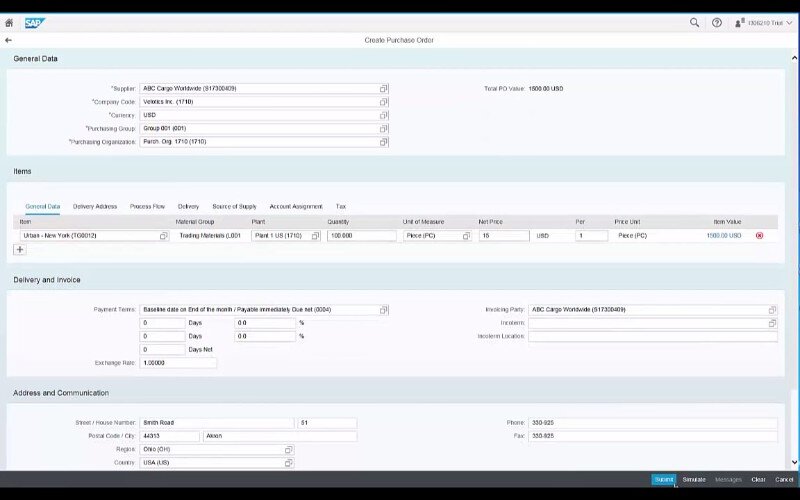Open the search magnifier icon
The width and height of the screenshot is (800, 500).
[x=695, y=22]
